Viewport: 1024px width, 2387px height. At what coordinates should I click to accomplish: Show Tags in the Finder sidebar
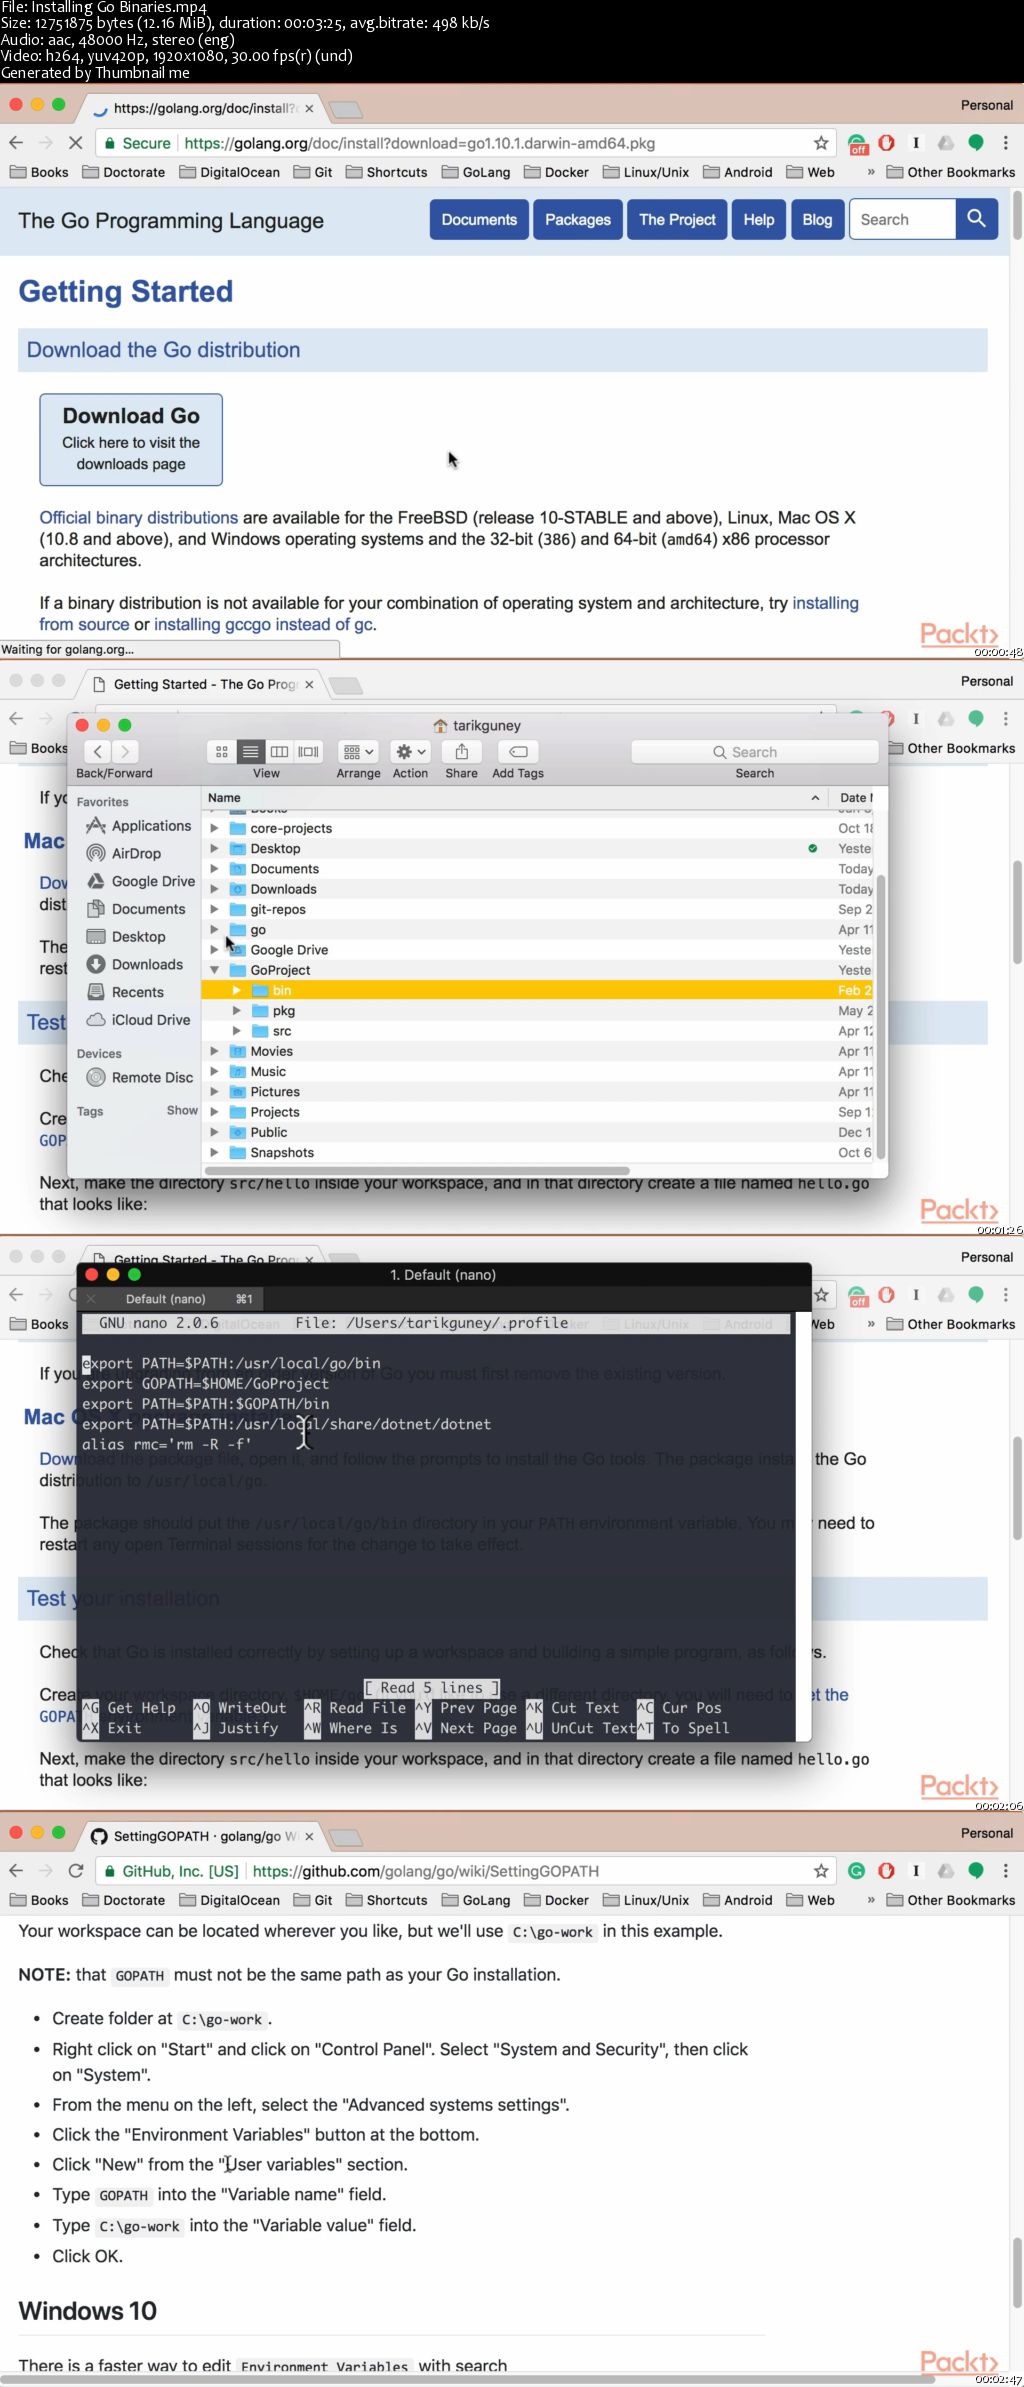pos(182,1110)
